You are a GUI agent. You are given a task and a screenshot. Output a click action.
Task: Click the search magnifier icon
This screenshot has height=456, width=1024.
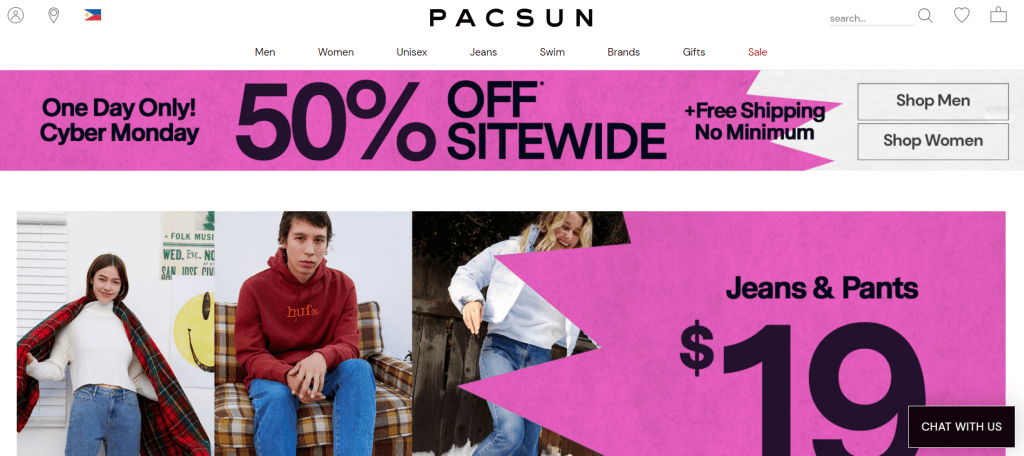(x=925, y=15)
